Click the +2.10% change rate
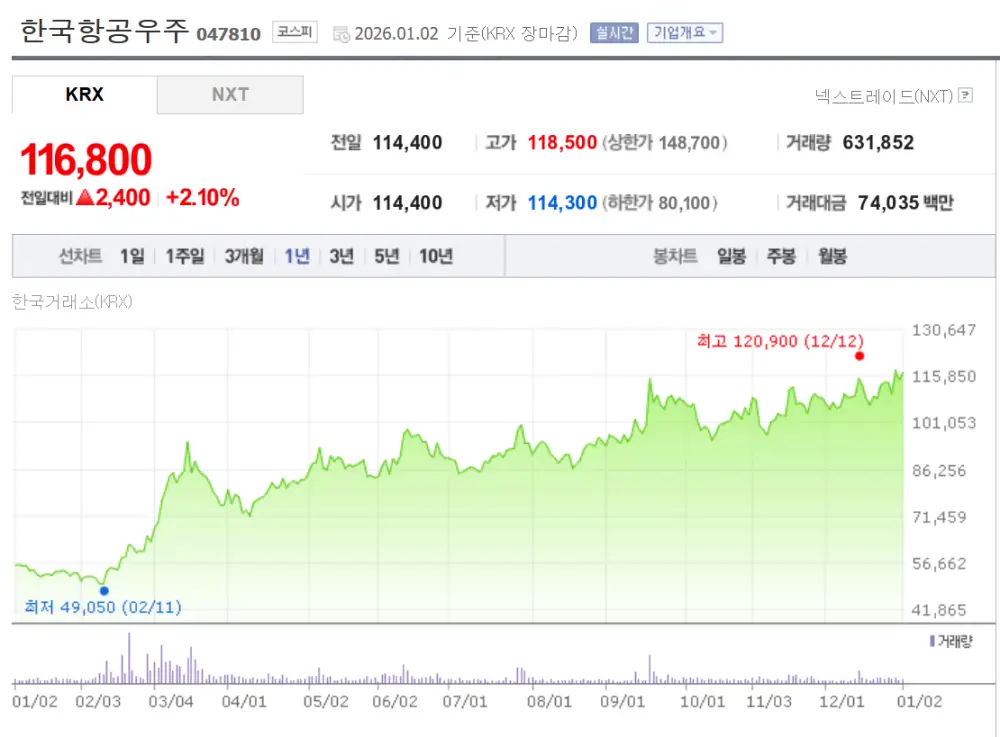This screenshot has height=737, width=1000. pos(203,198)
